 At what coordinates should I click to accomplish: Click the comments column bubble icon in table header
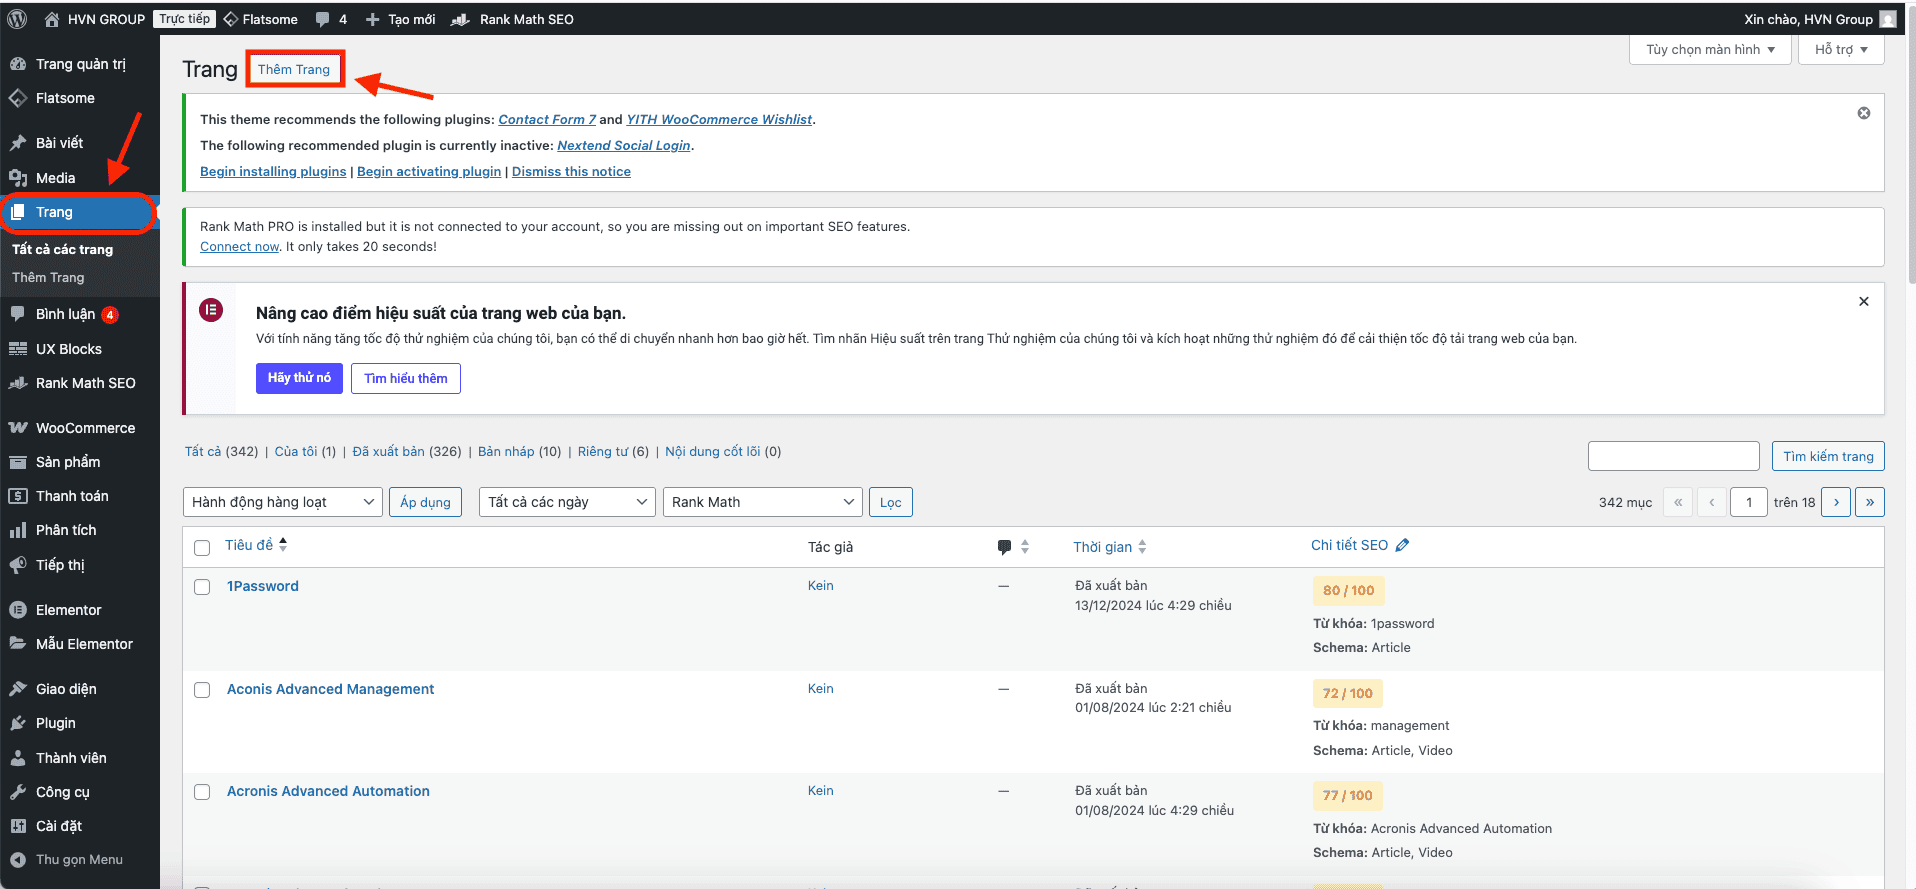[1004, 547]
